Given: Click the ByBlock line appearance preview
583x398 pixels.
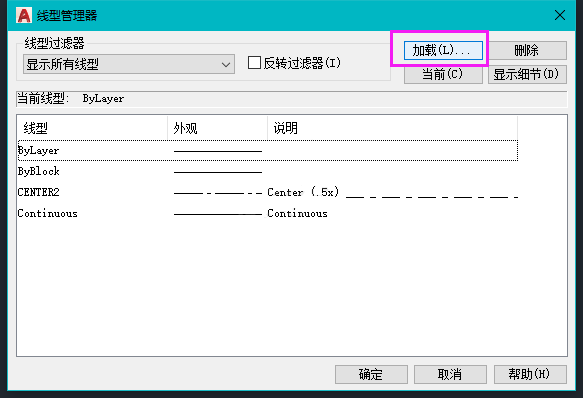Looking at the screenshot, I should [x=218, y=172].
